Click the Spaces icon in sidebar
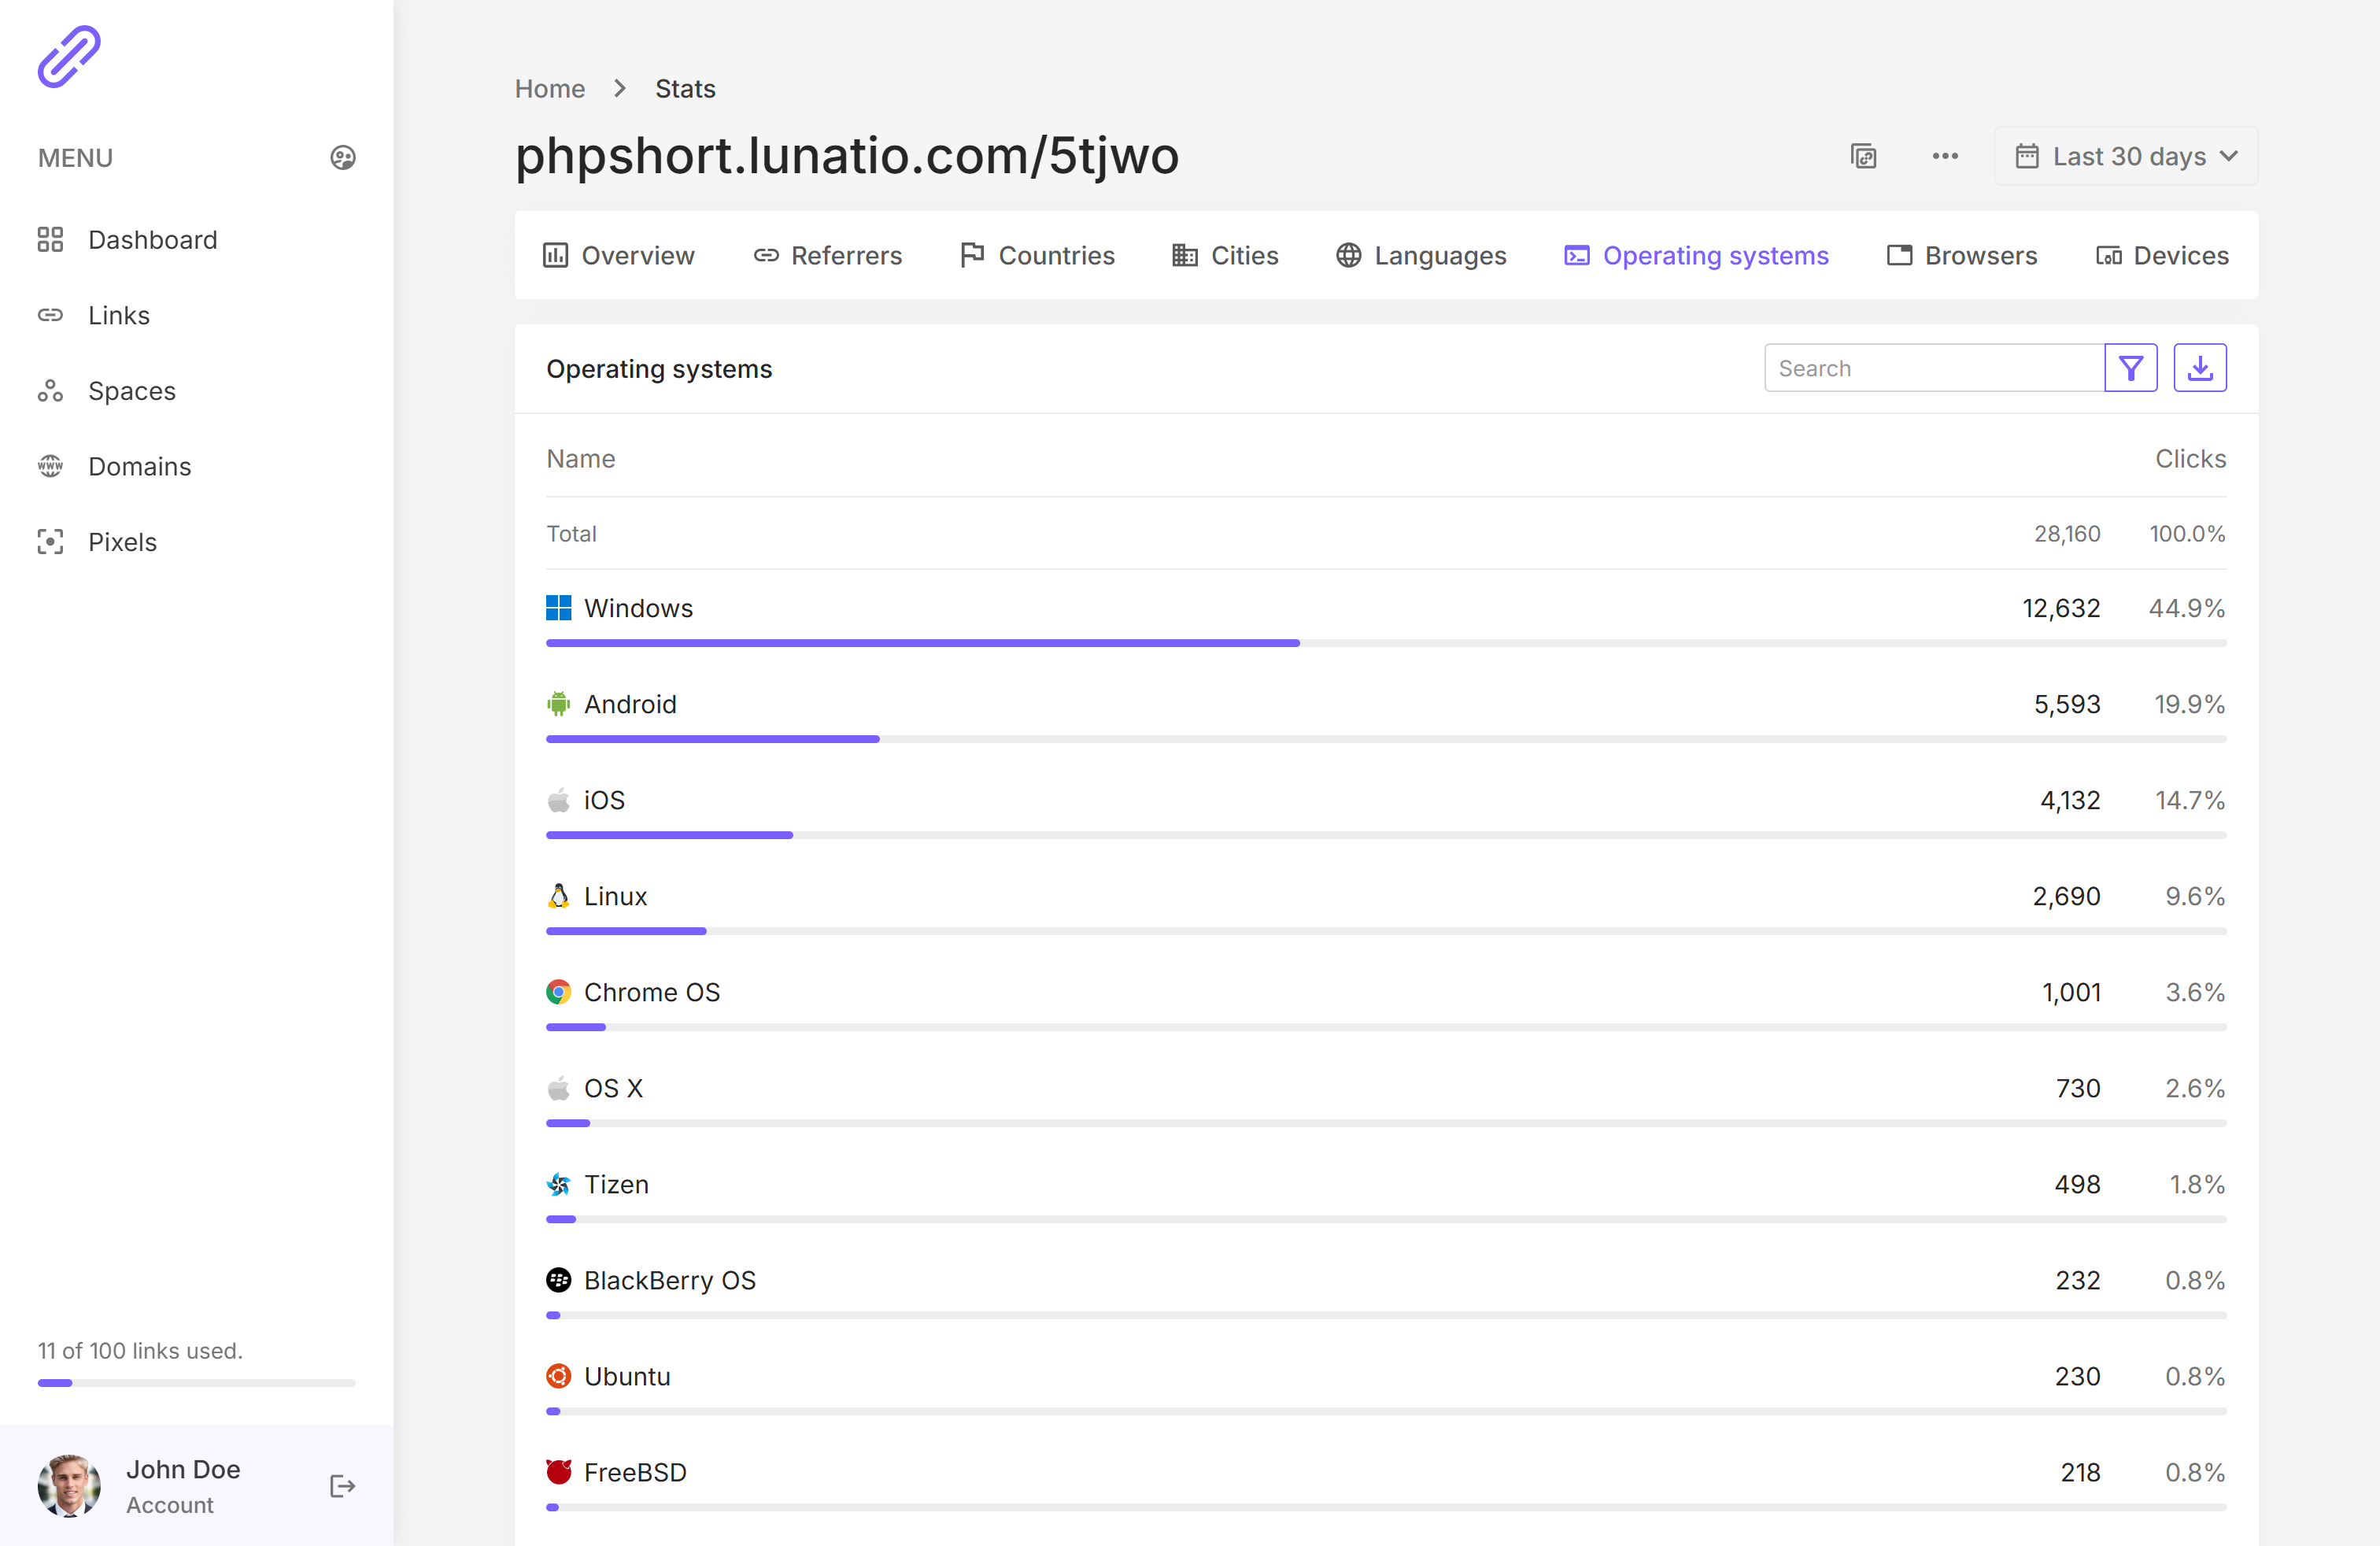Viewport: 2380px width, 1546px height. (x=50, y=391)
